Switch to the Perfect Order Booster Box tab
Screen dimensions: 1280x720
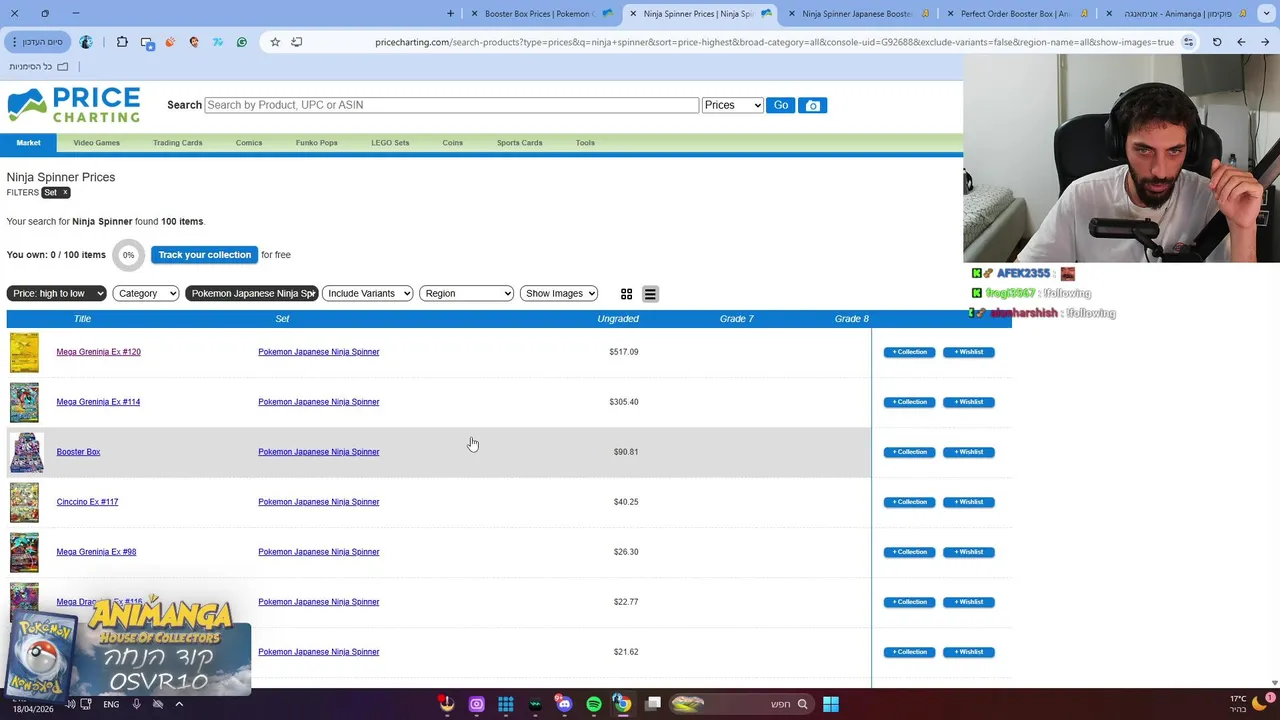[x=1020, y=13]
